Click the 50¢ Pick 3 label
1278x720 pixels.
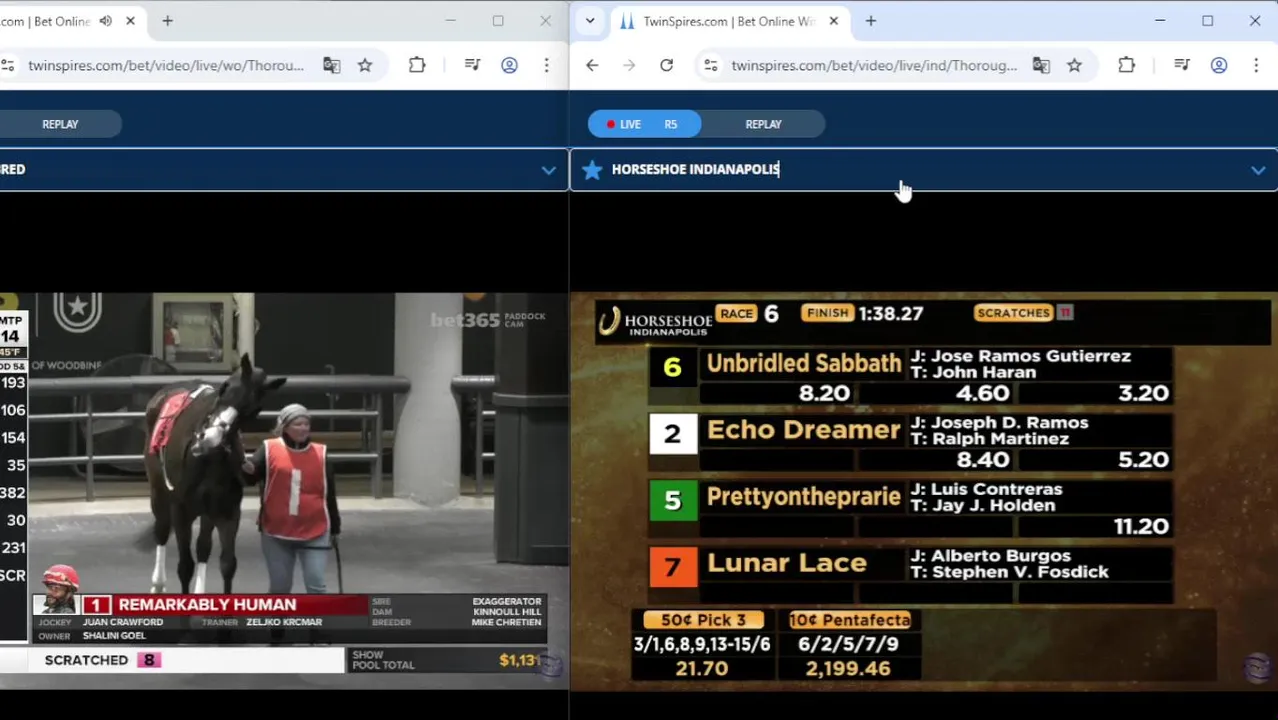(x=703, y=620)
